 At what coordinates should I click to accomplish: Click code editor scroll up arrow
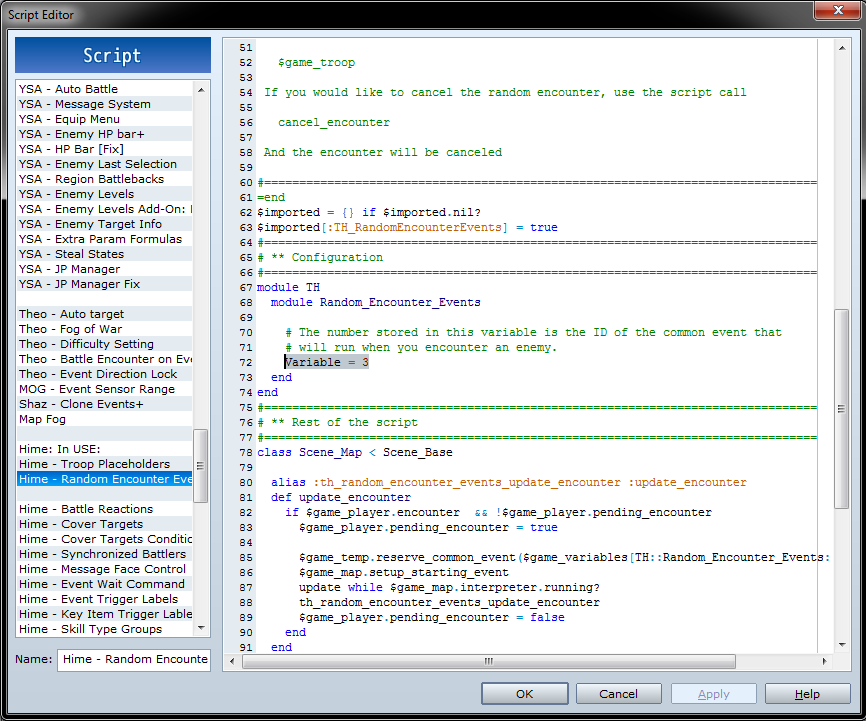[842, 48]
